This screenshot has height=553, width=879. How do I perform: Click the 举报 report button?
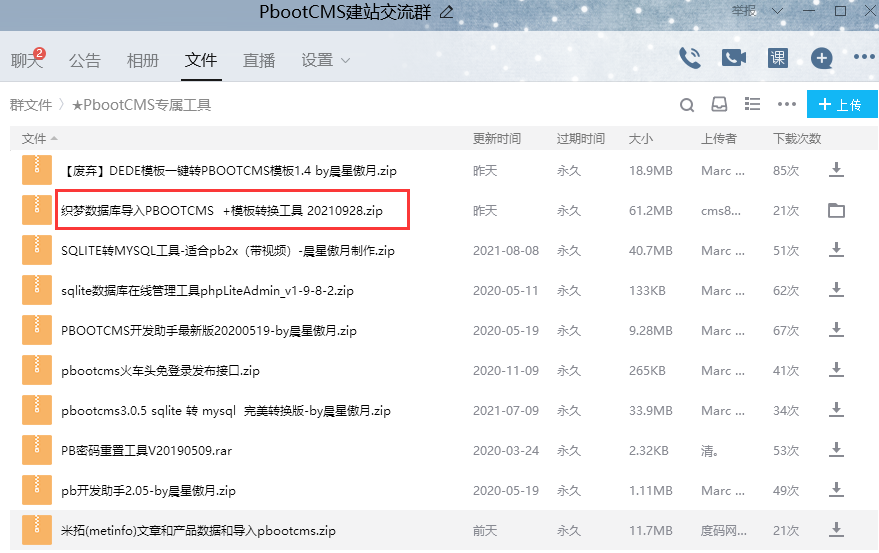tap(744, 11)
